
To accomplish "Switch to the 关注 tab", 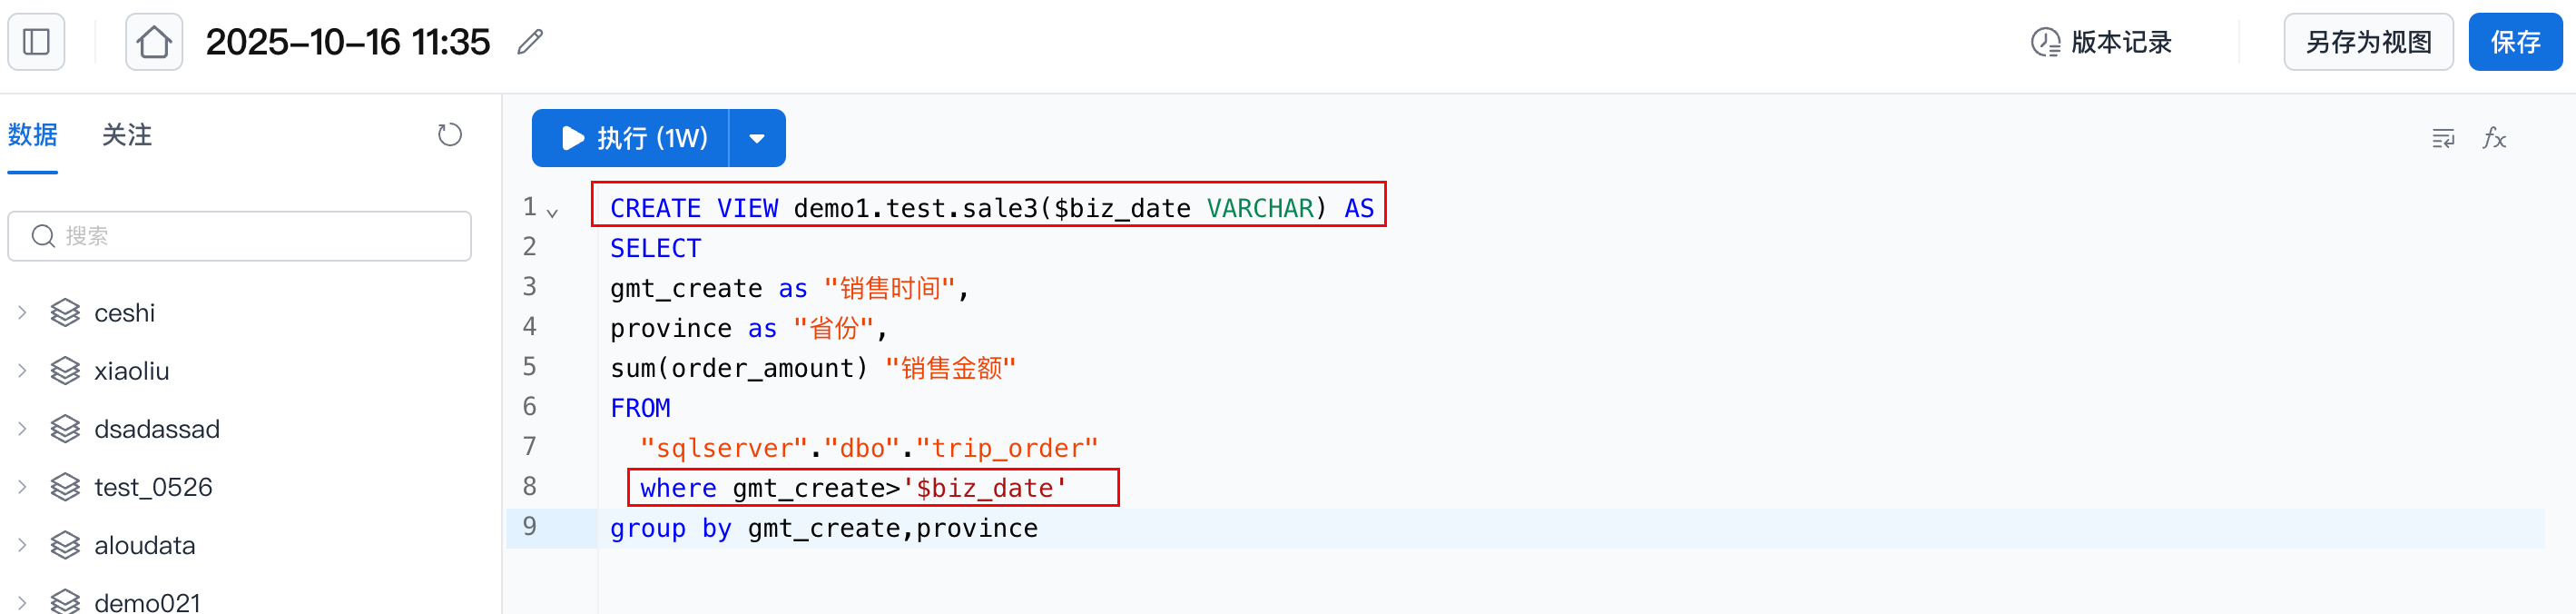I will pyautogui.click(x=127, y=135).
